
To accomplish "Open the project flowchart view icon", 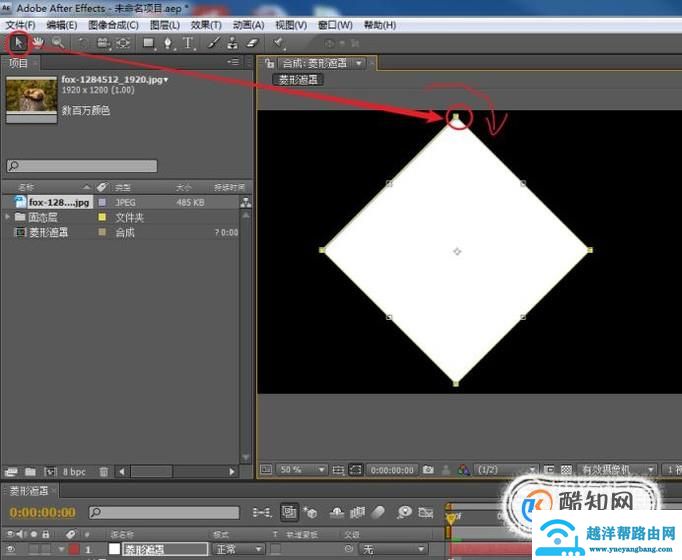I will (246, 202).
